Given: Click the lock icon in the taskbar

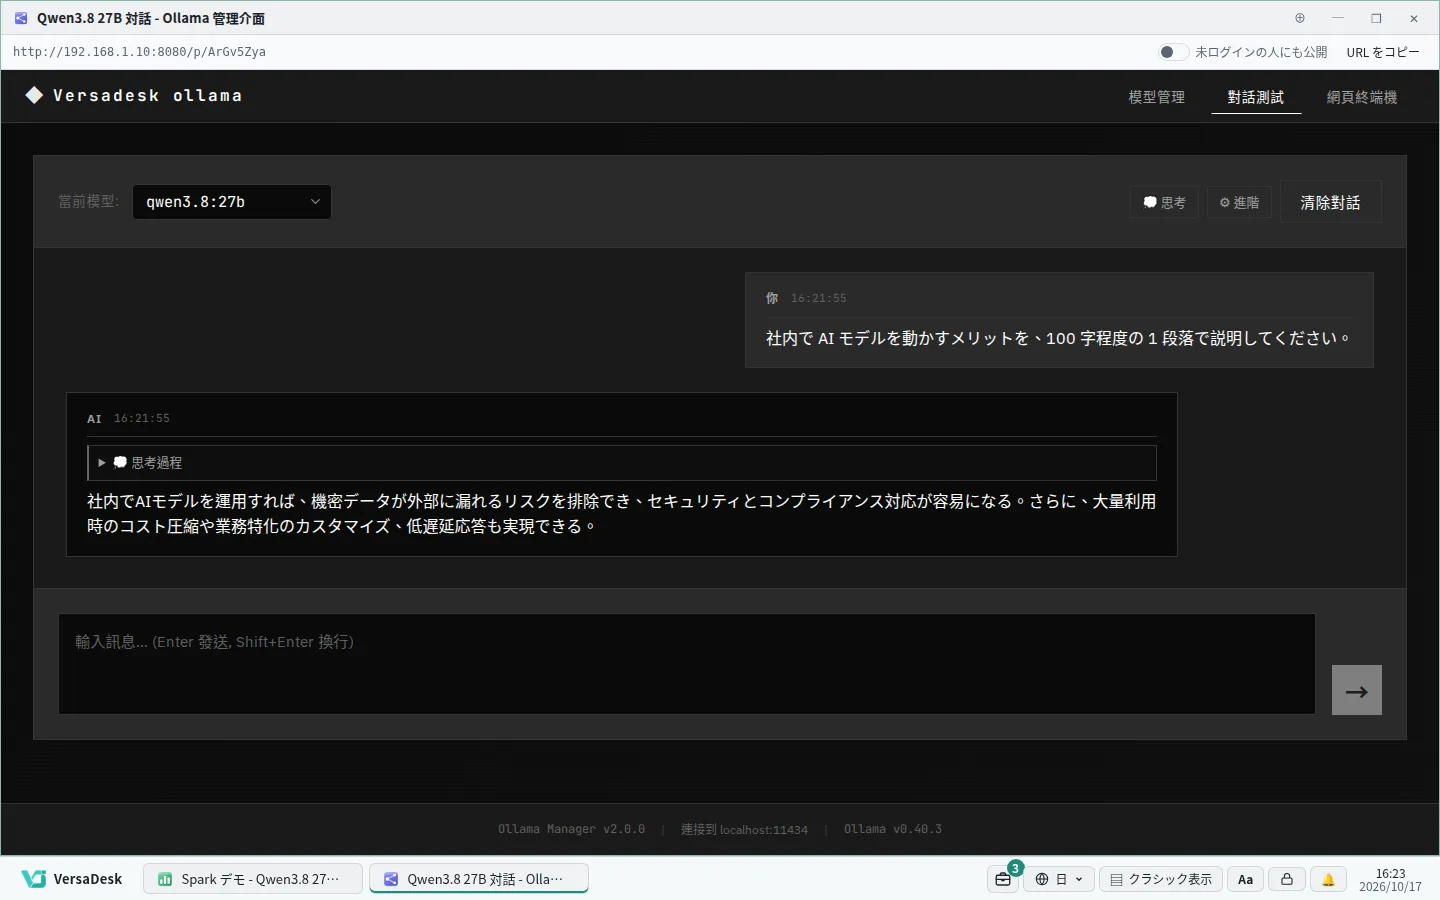Looking at the screenshot, I should (1287, 879).
